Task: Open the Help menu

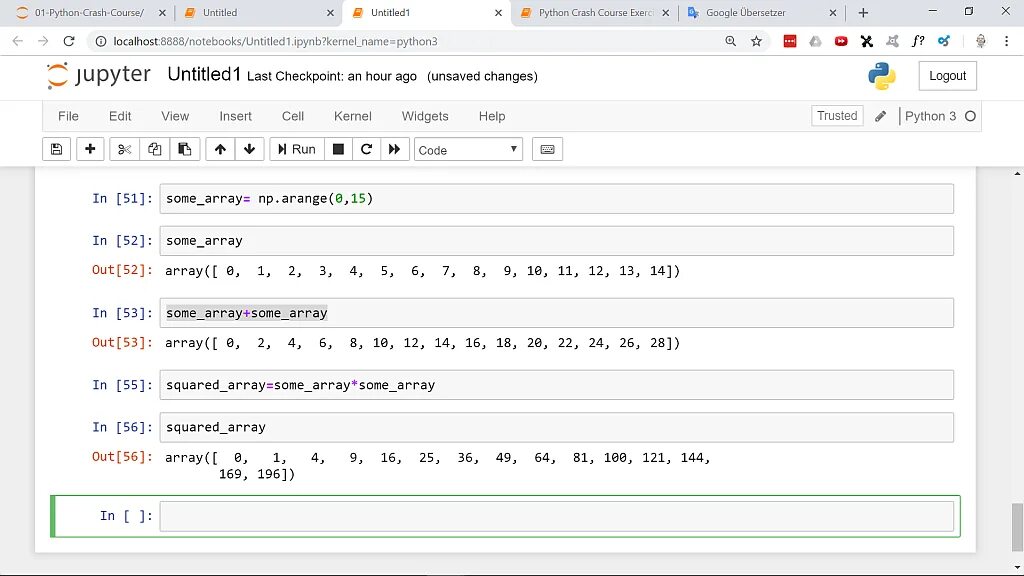Action: point(492,116)
